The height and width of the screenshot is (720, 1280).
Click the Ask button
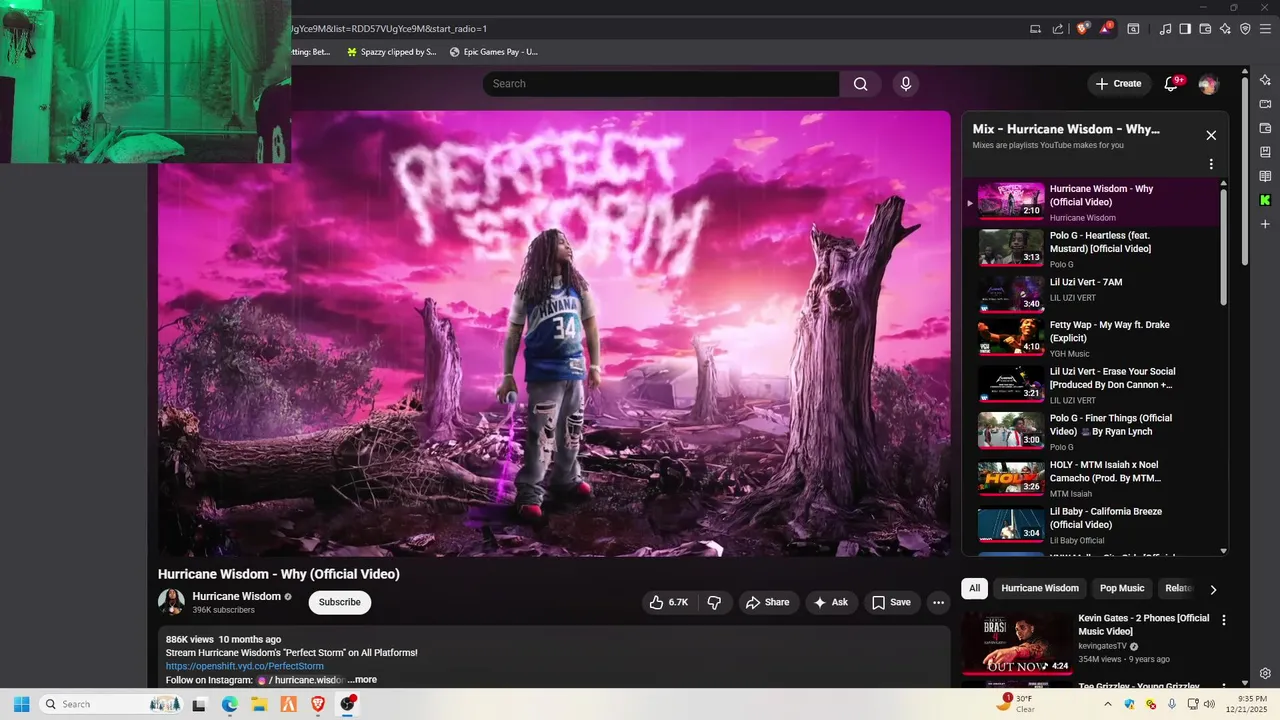click(x=831, y=602)
